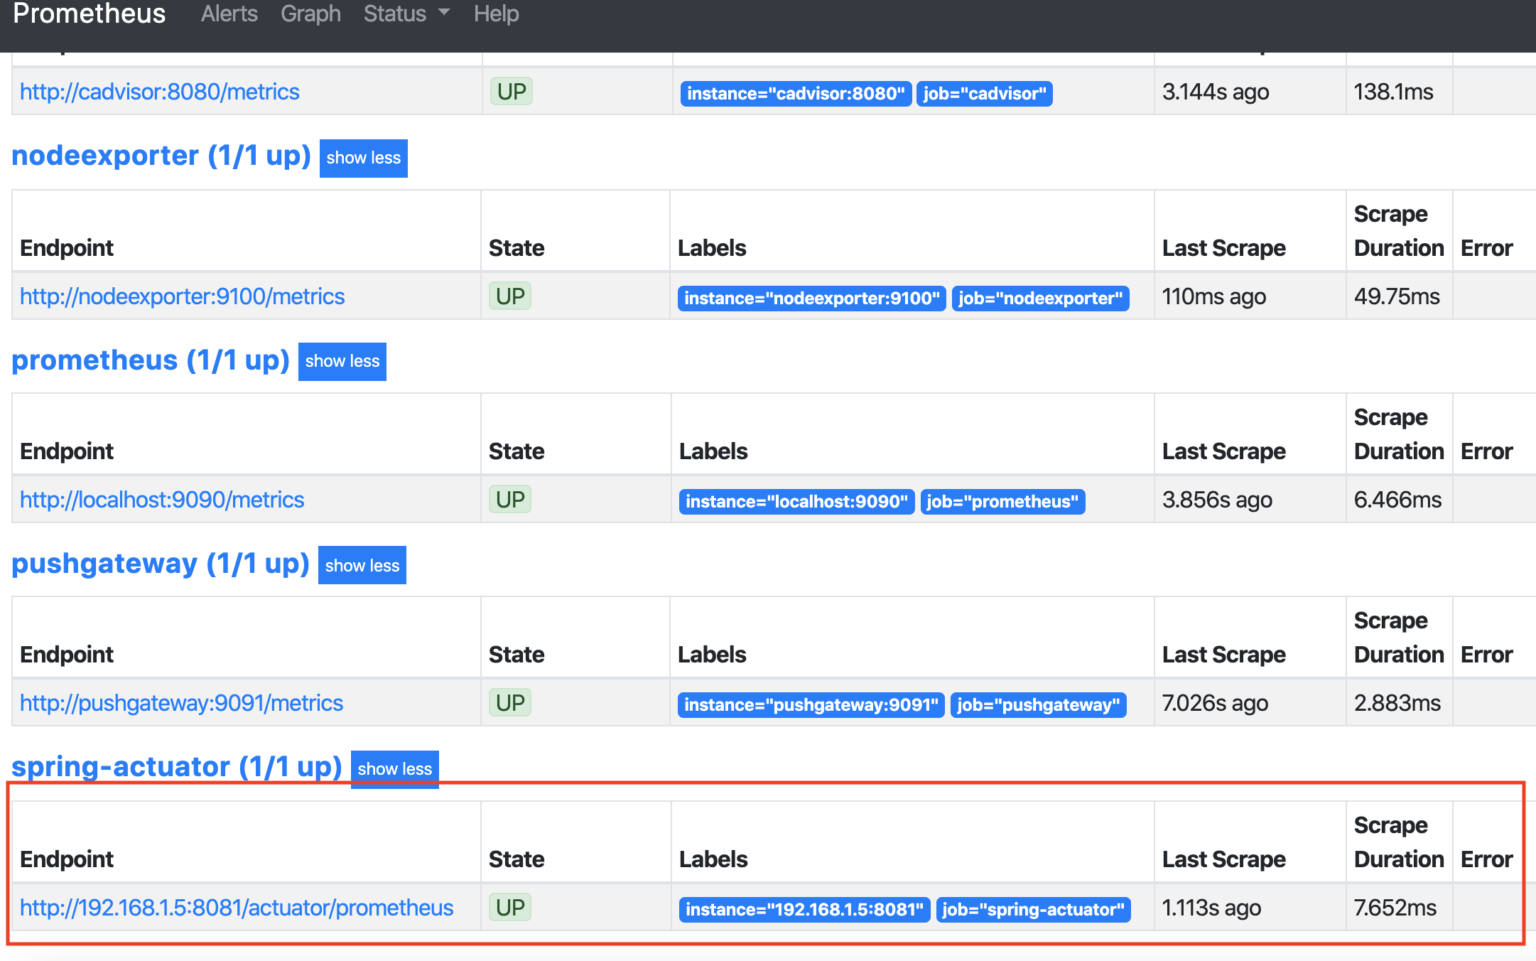
Task: Click show less for spring-actuator
Action: coord(394,768)
